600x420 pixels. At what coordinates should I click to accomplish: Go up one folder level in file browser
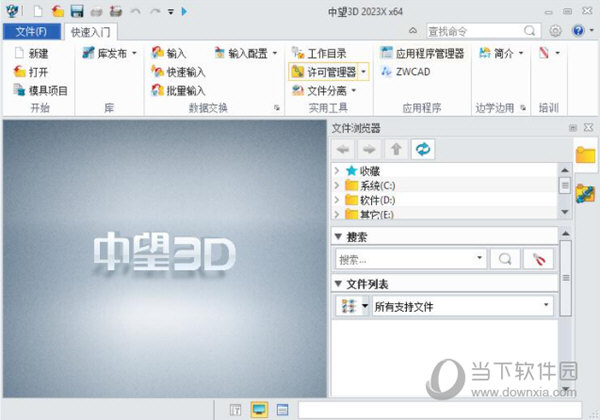coord(396,149)
